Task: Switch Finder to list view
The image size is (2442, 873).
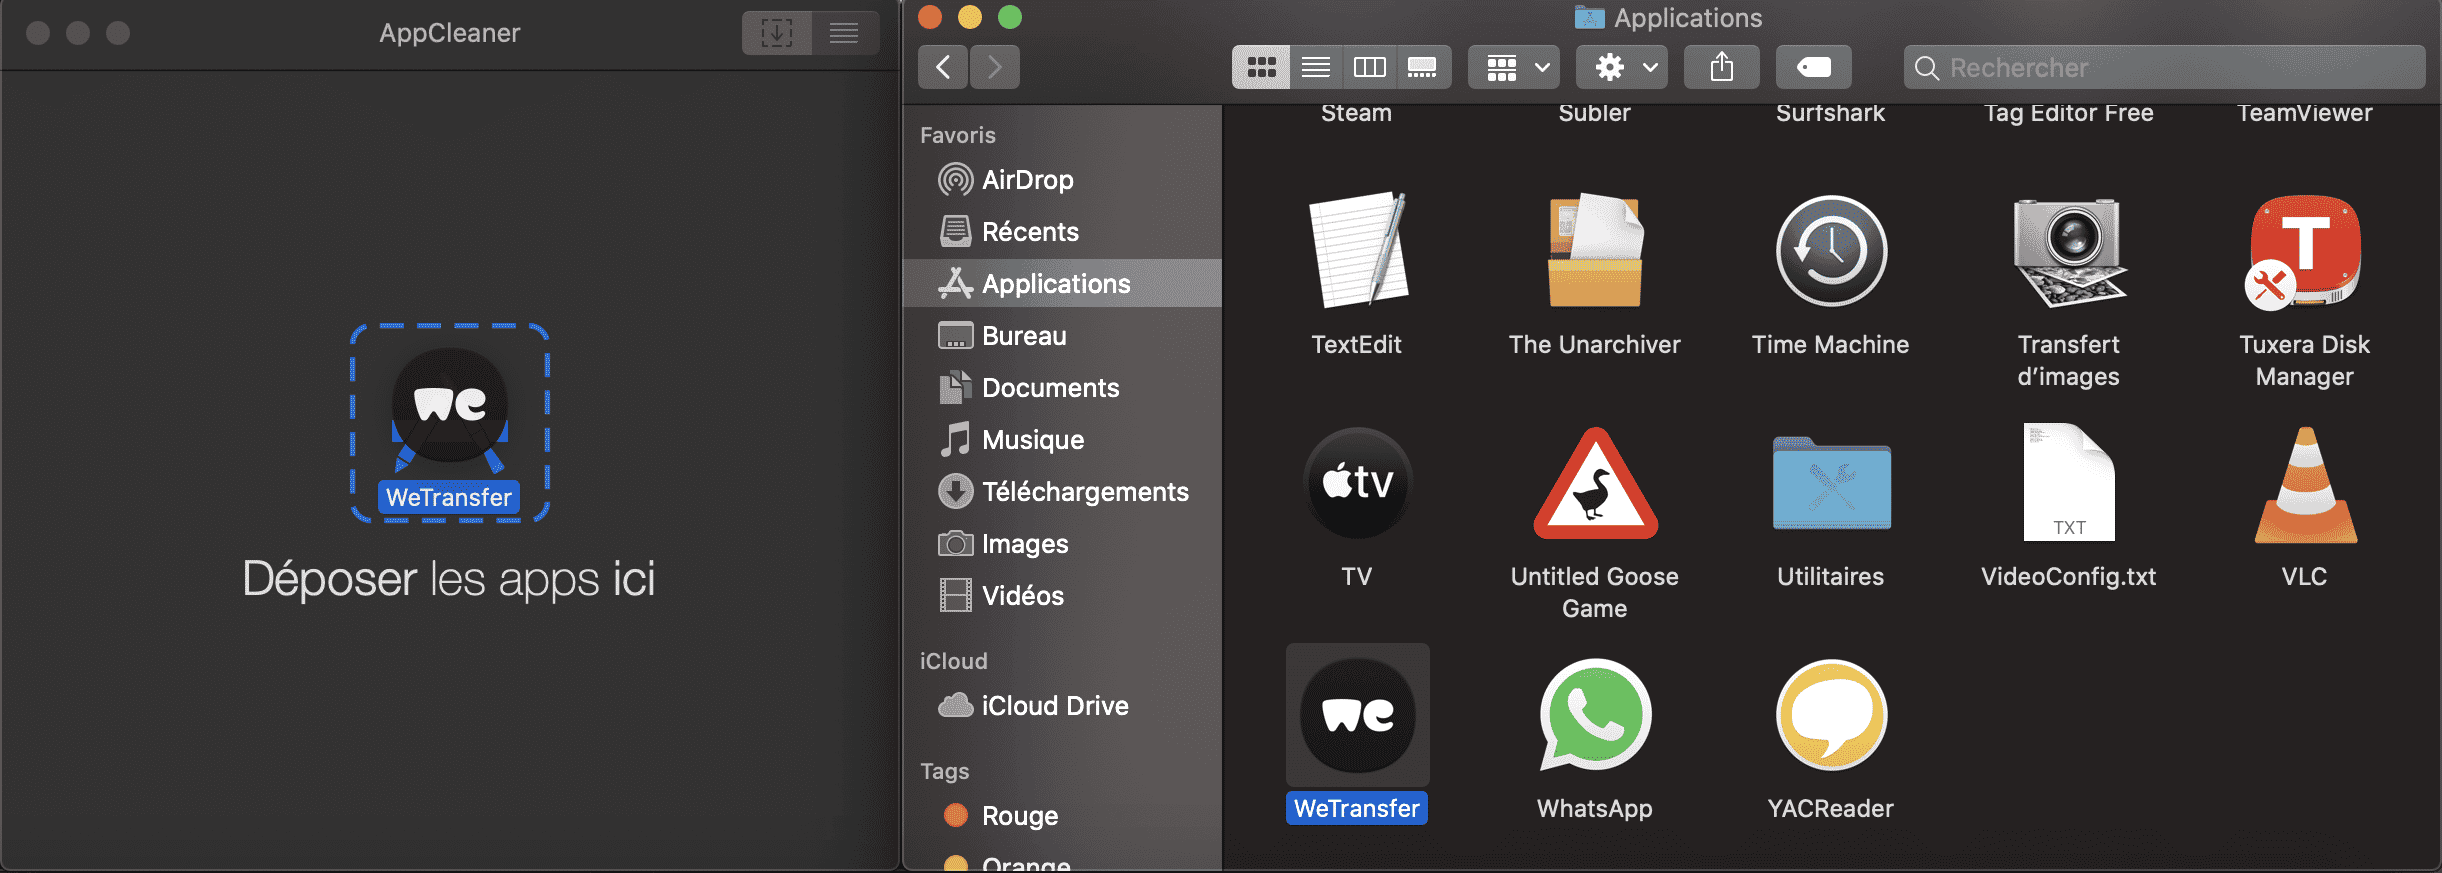Action: 1316,67
